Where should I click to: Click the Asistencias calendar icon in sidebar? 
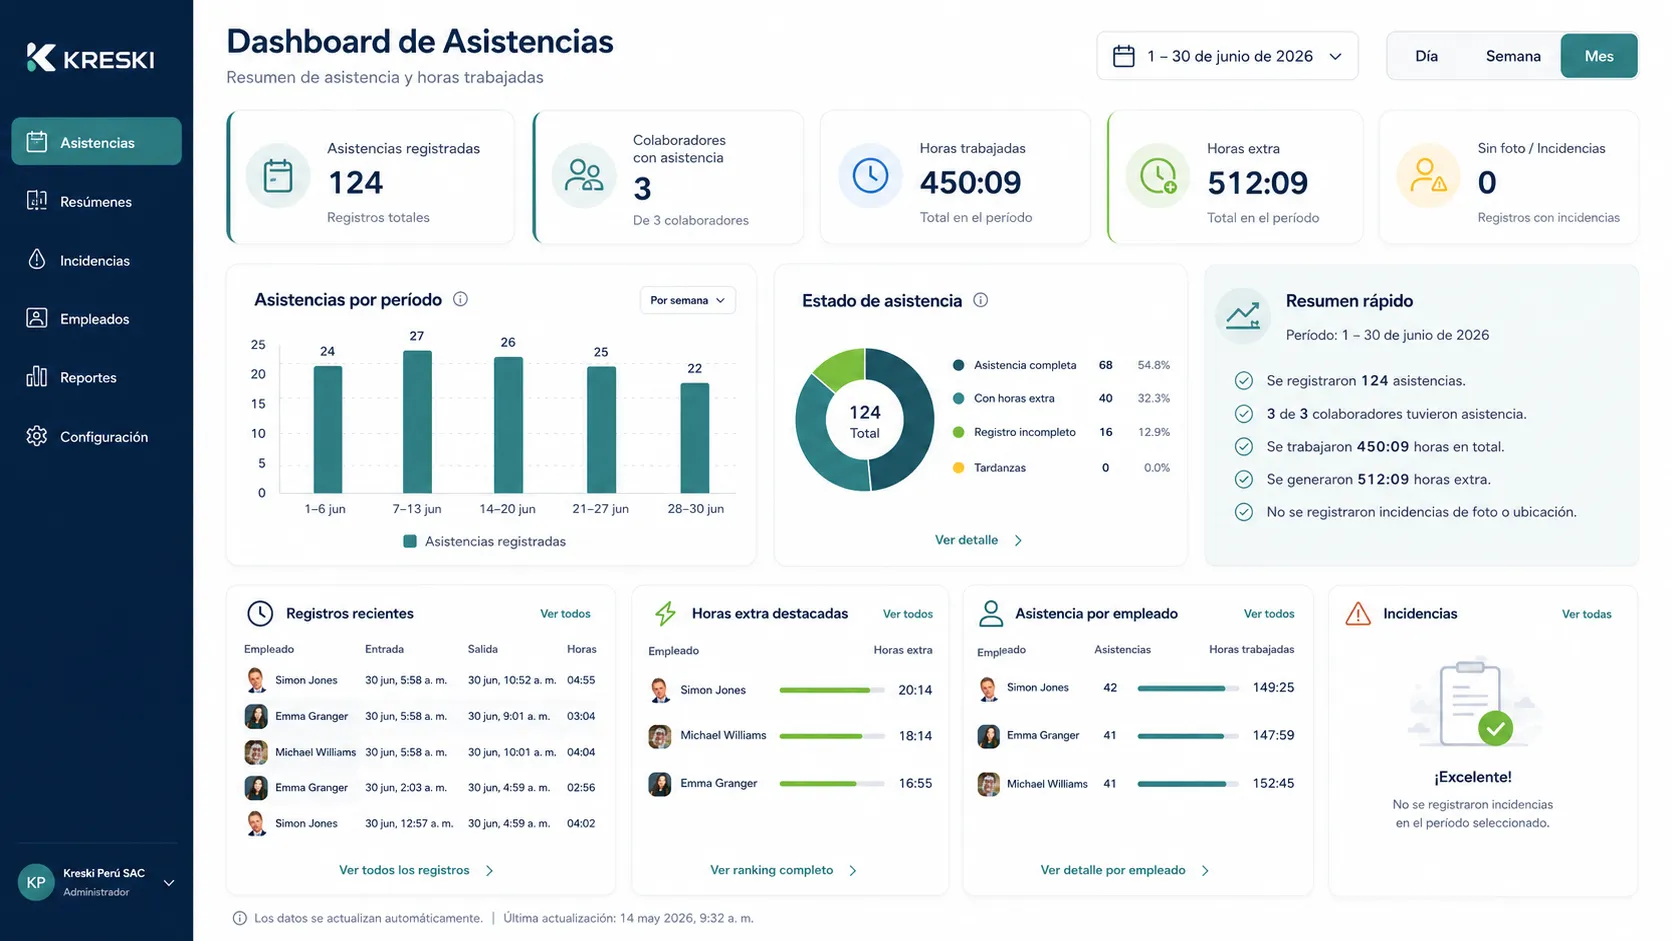37,142
